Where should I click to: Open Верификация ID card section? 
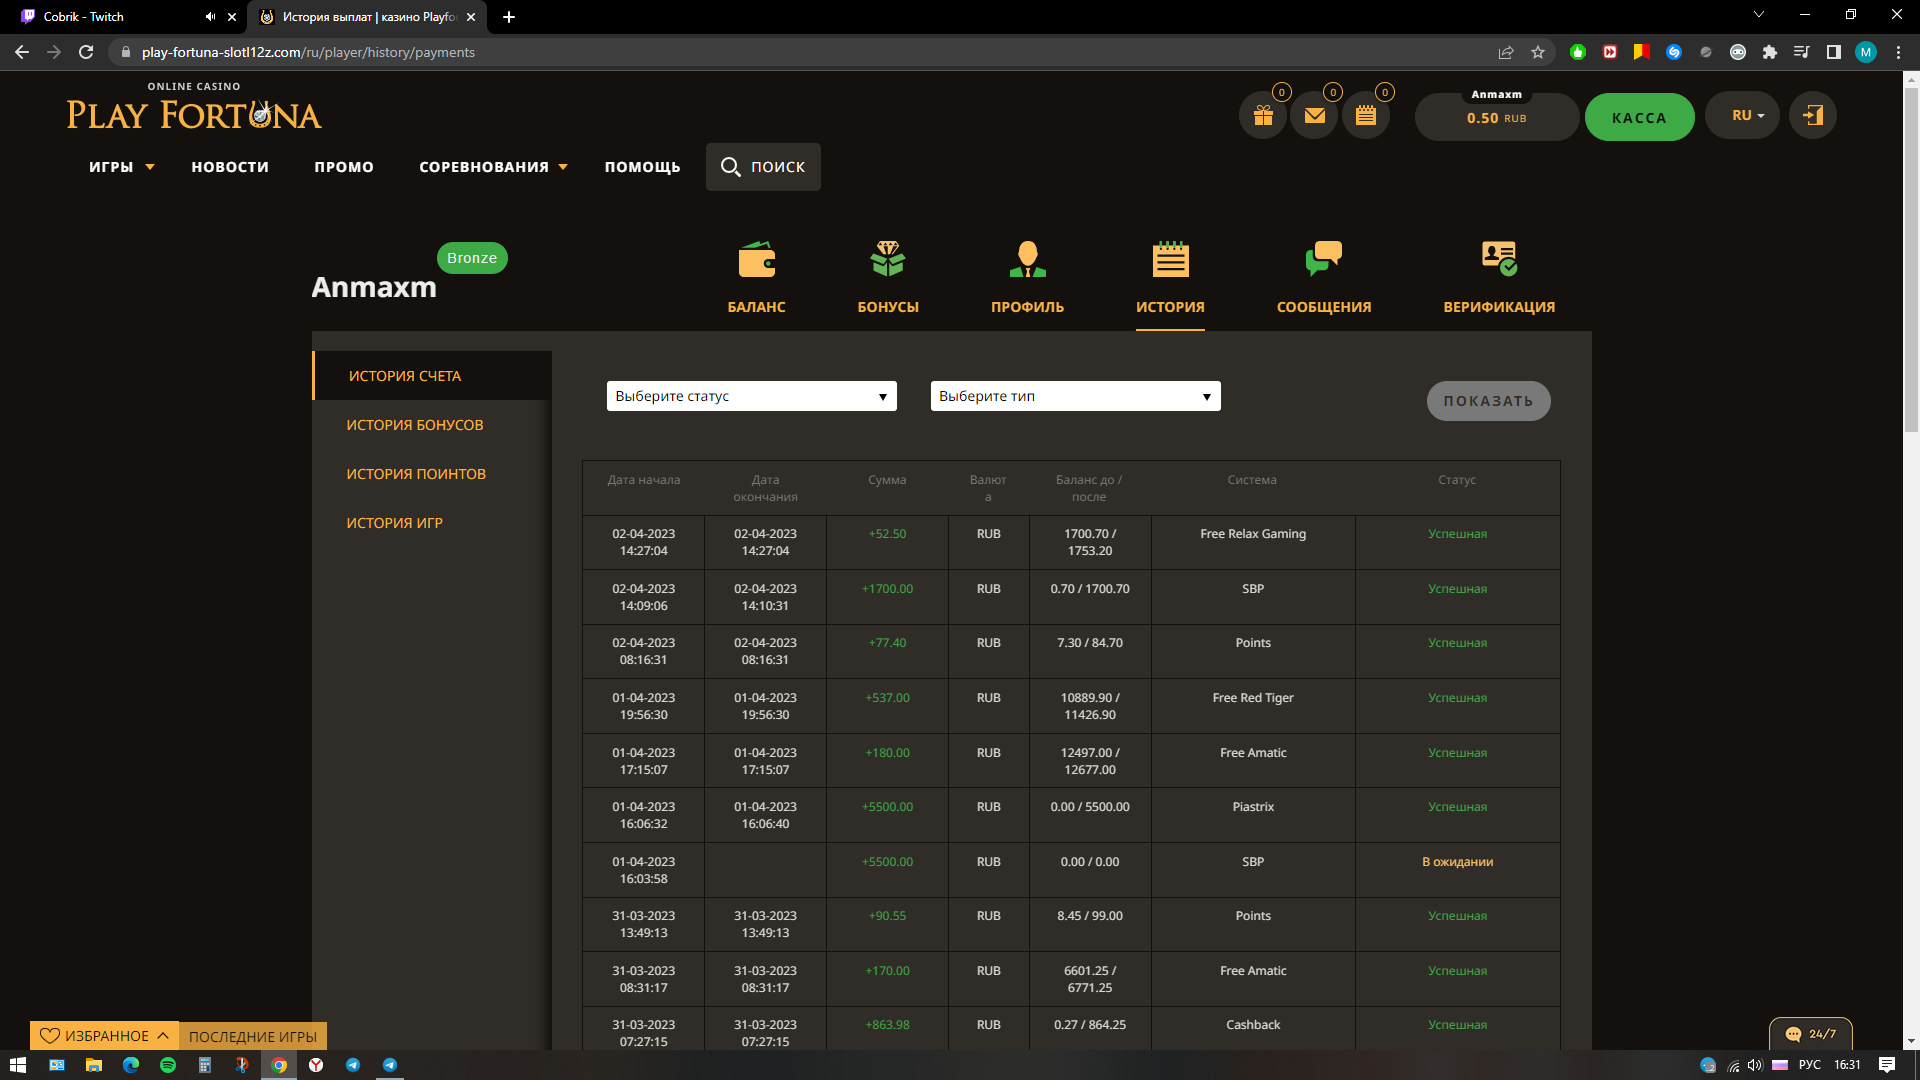click(x=1498, y=277)
